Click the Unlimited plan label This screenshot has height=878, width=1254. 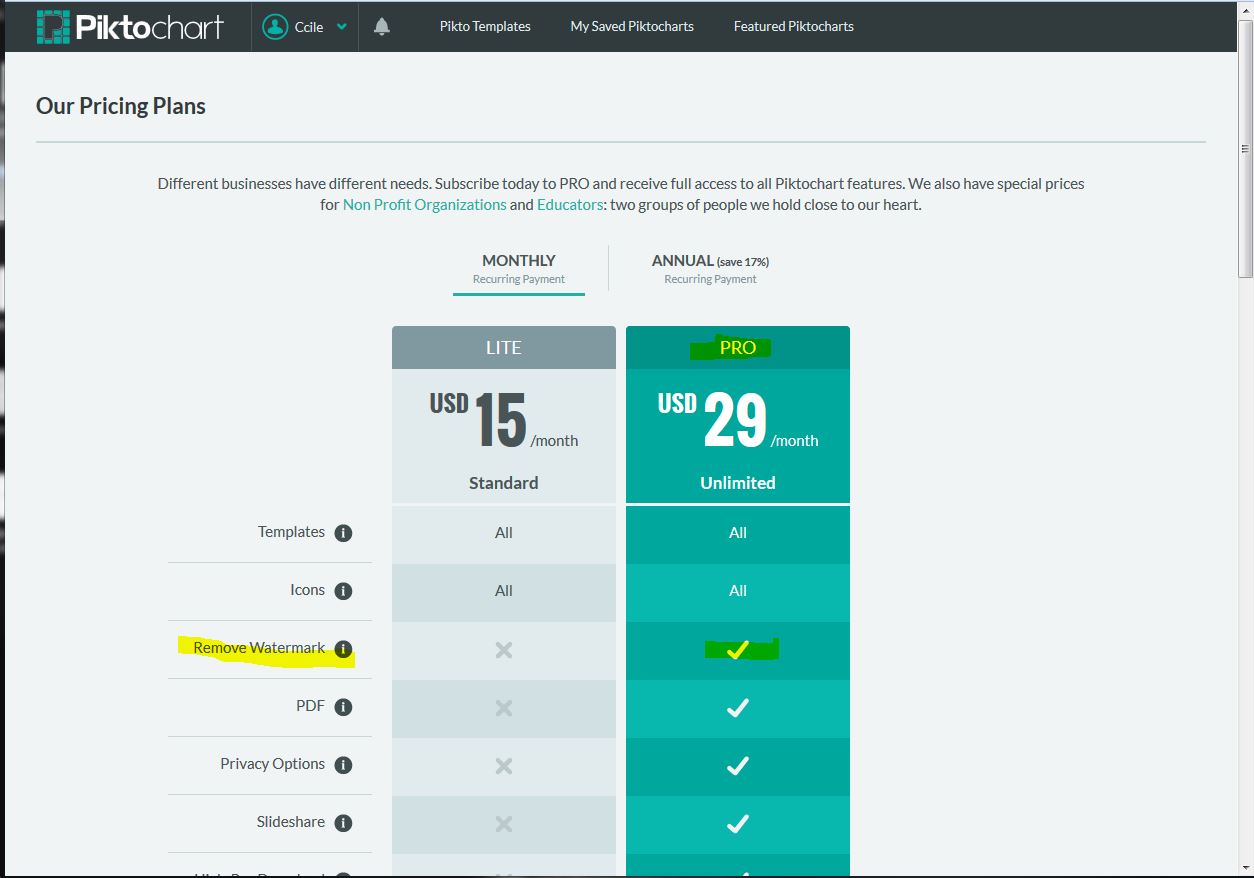[738, 483]
